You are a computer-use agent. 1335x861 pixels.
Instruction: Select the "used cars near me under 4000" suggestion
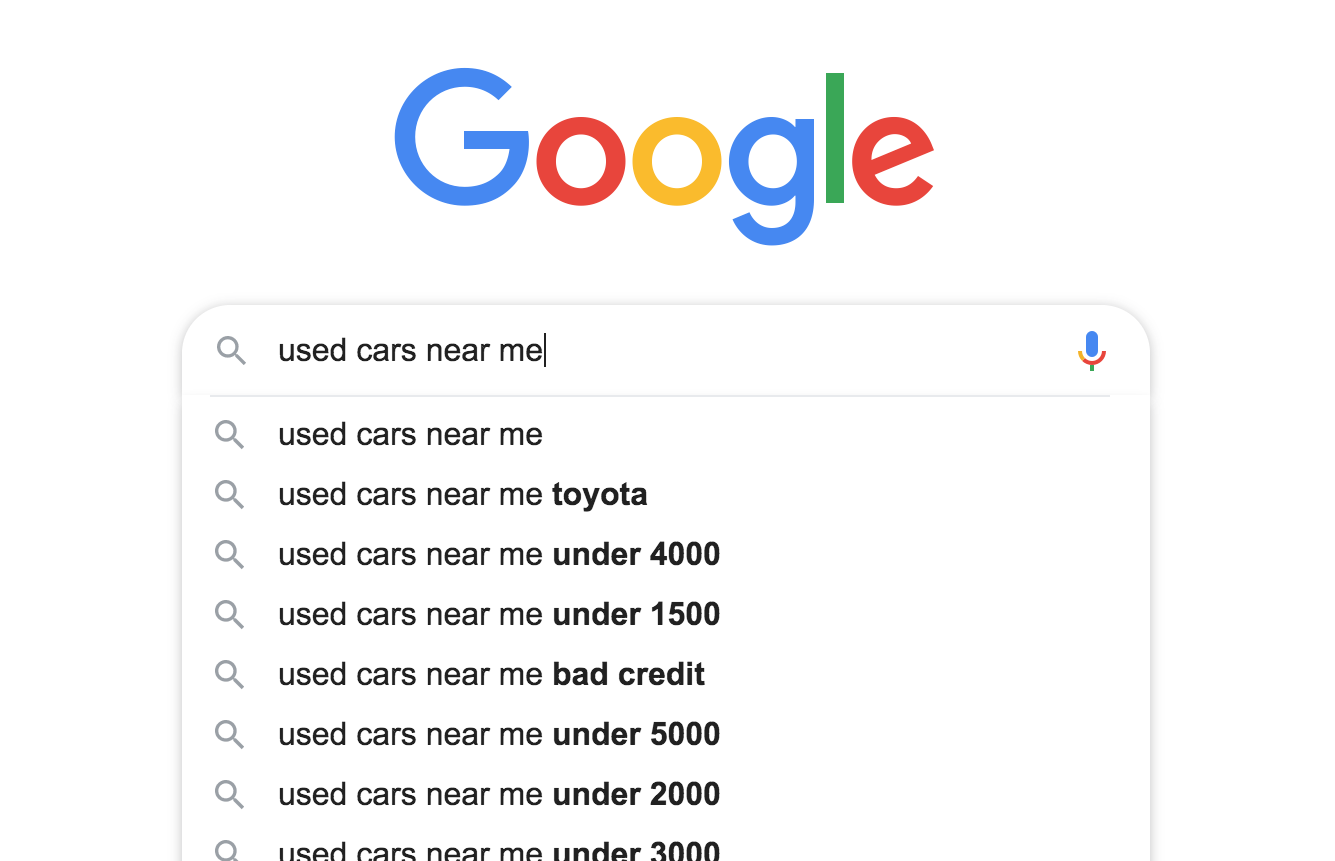pos(498,554)
